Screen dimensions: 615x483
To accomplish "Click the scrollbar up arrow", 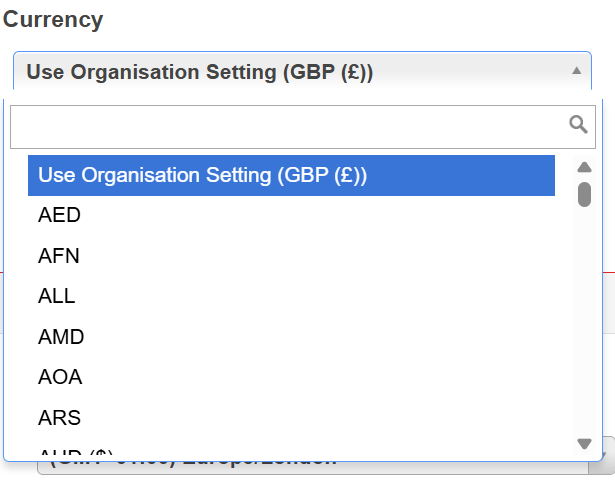I will tap(584, 168).
